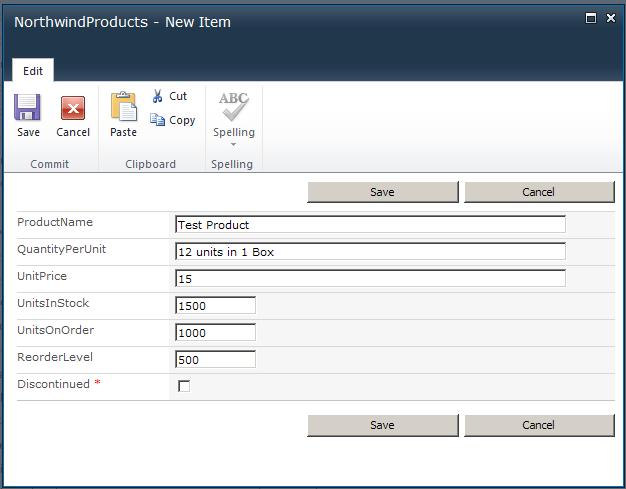This screenshot has width=626, height=489.
Task: Close the New Item dialog
Action: point(611,18)
